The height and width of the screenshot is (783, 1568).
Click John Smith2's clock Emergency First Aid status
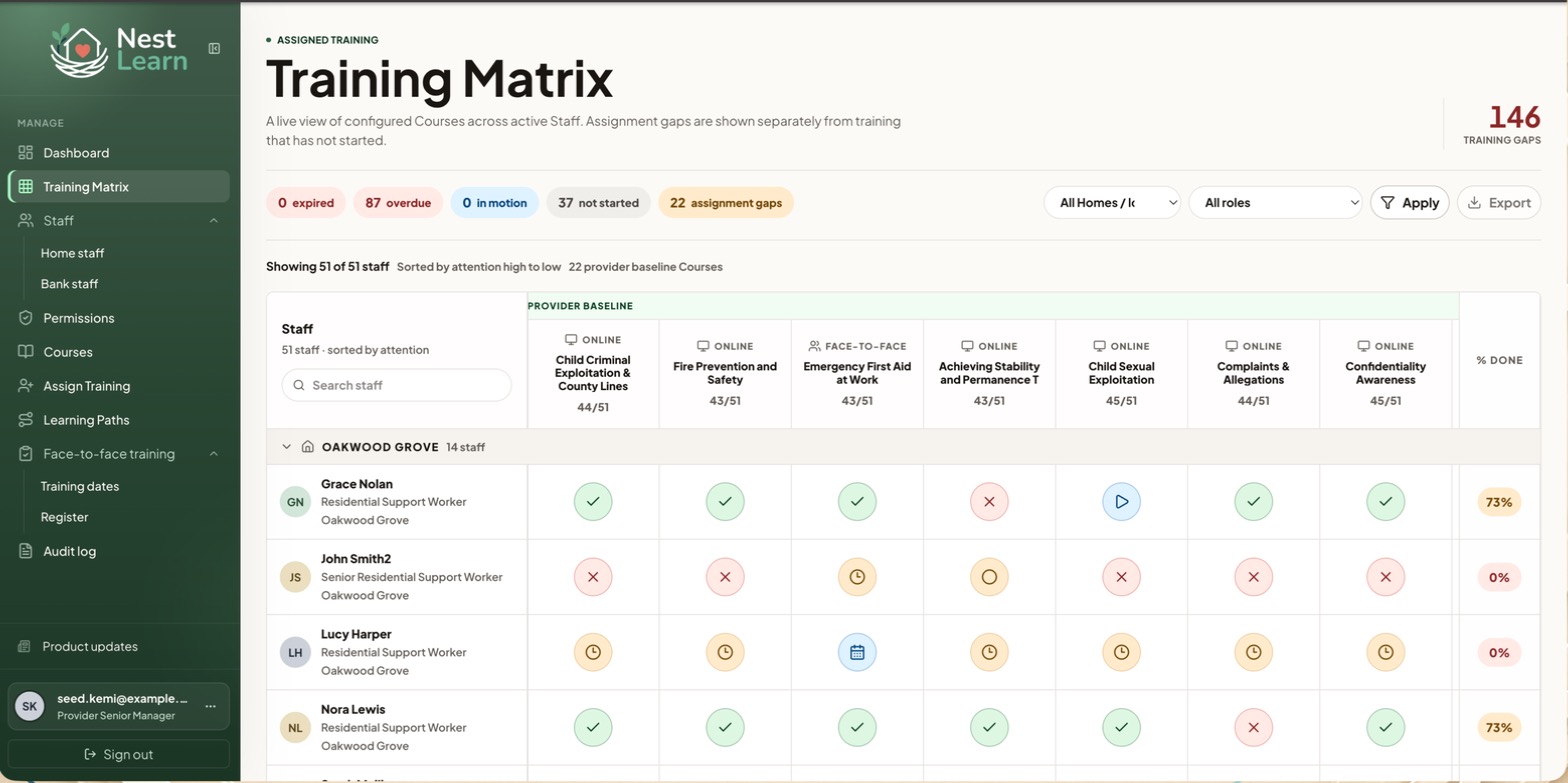857,577
